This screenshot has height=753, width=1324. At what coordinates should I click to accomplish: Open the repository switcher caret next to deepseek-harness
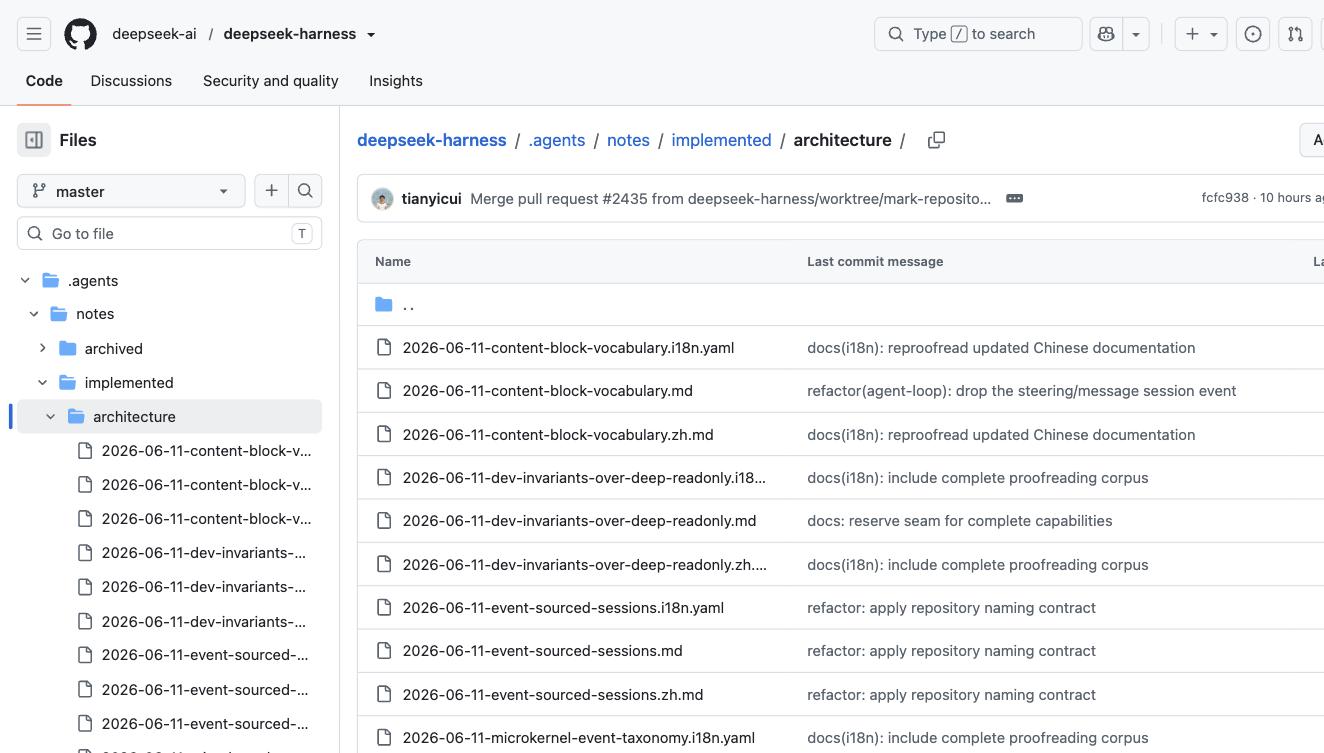click(371, 34)
